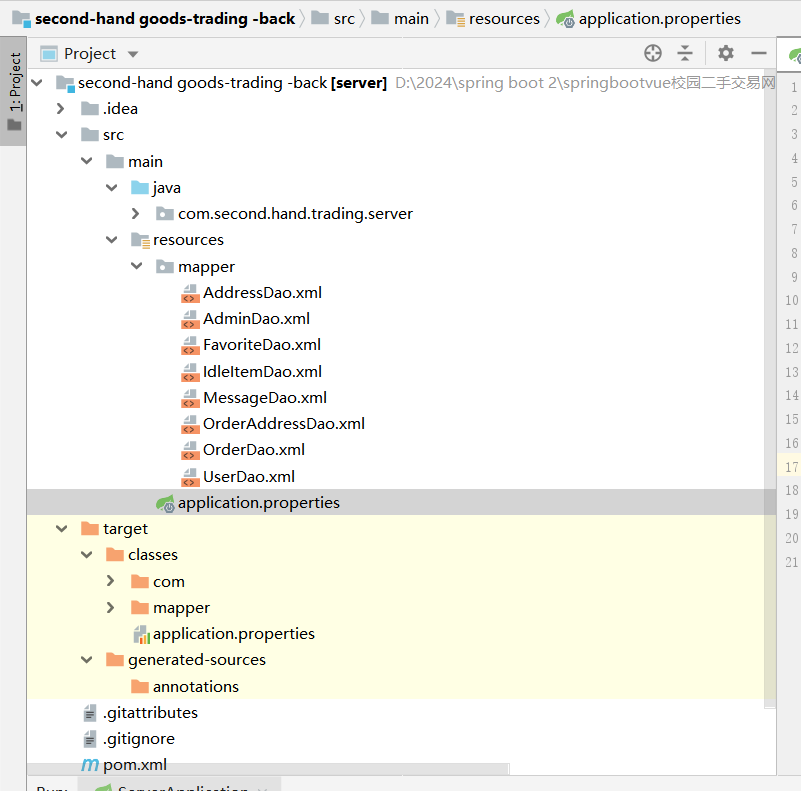The image size is (801, 791).
Task: Collapse the src folder
Action: [x=61, y=135]
